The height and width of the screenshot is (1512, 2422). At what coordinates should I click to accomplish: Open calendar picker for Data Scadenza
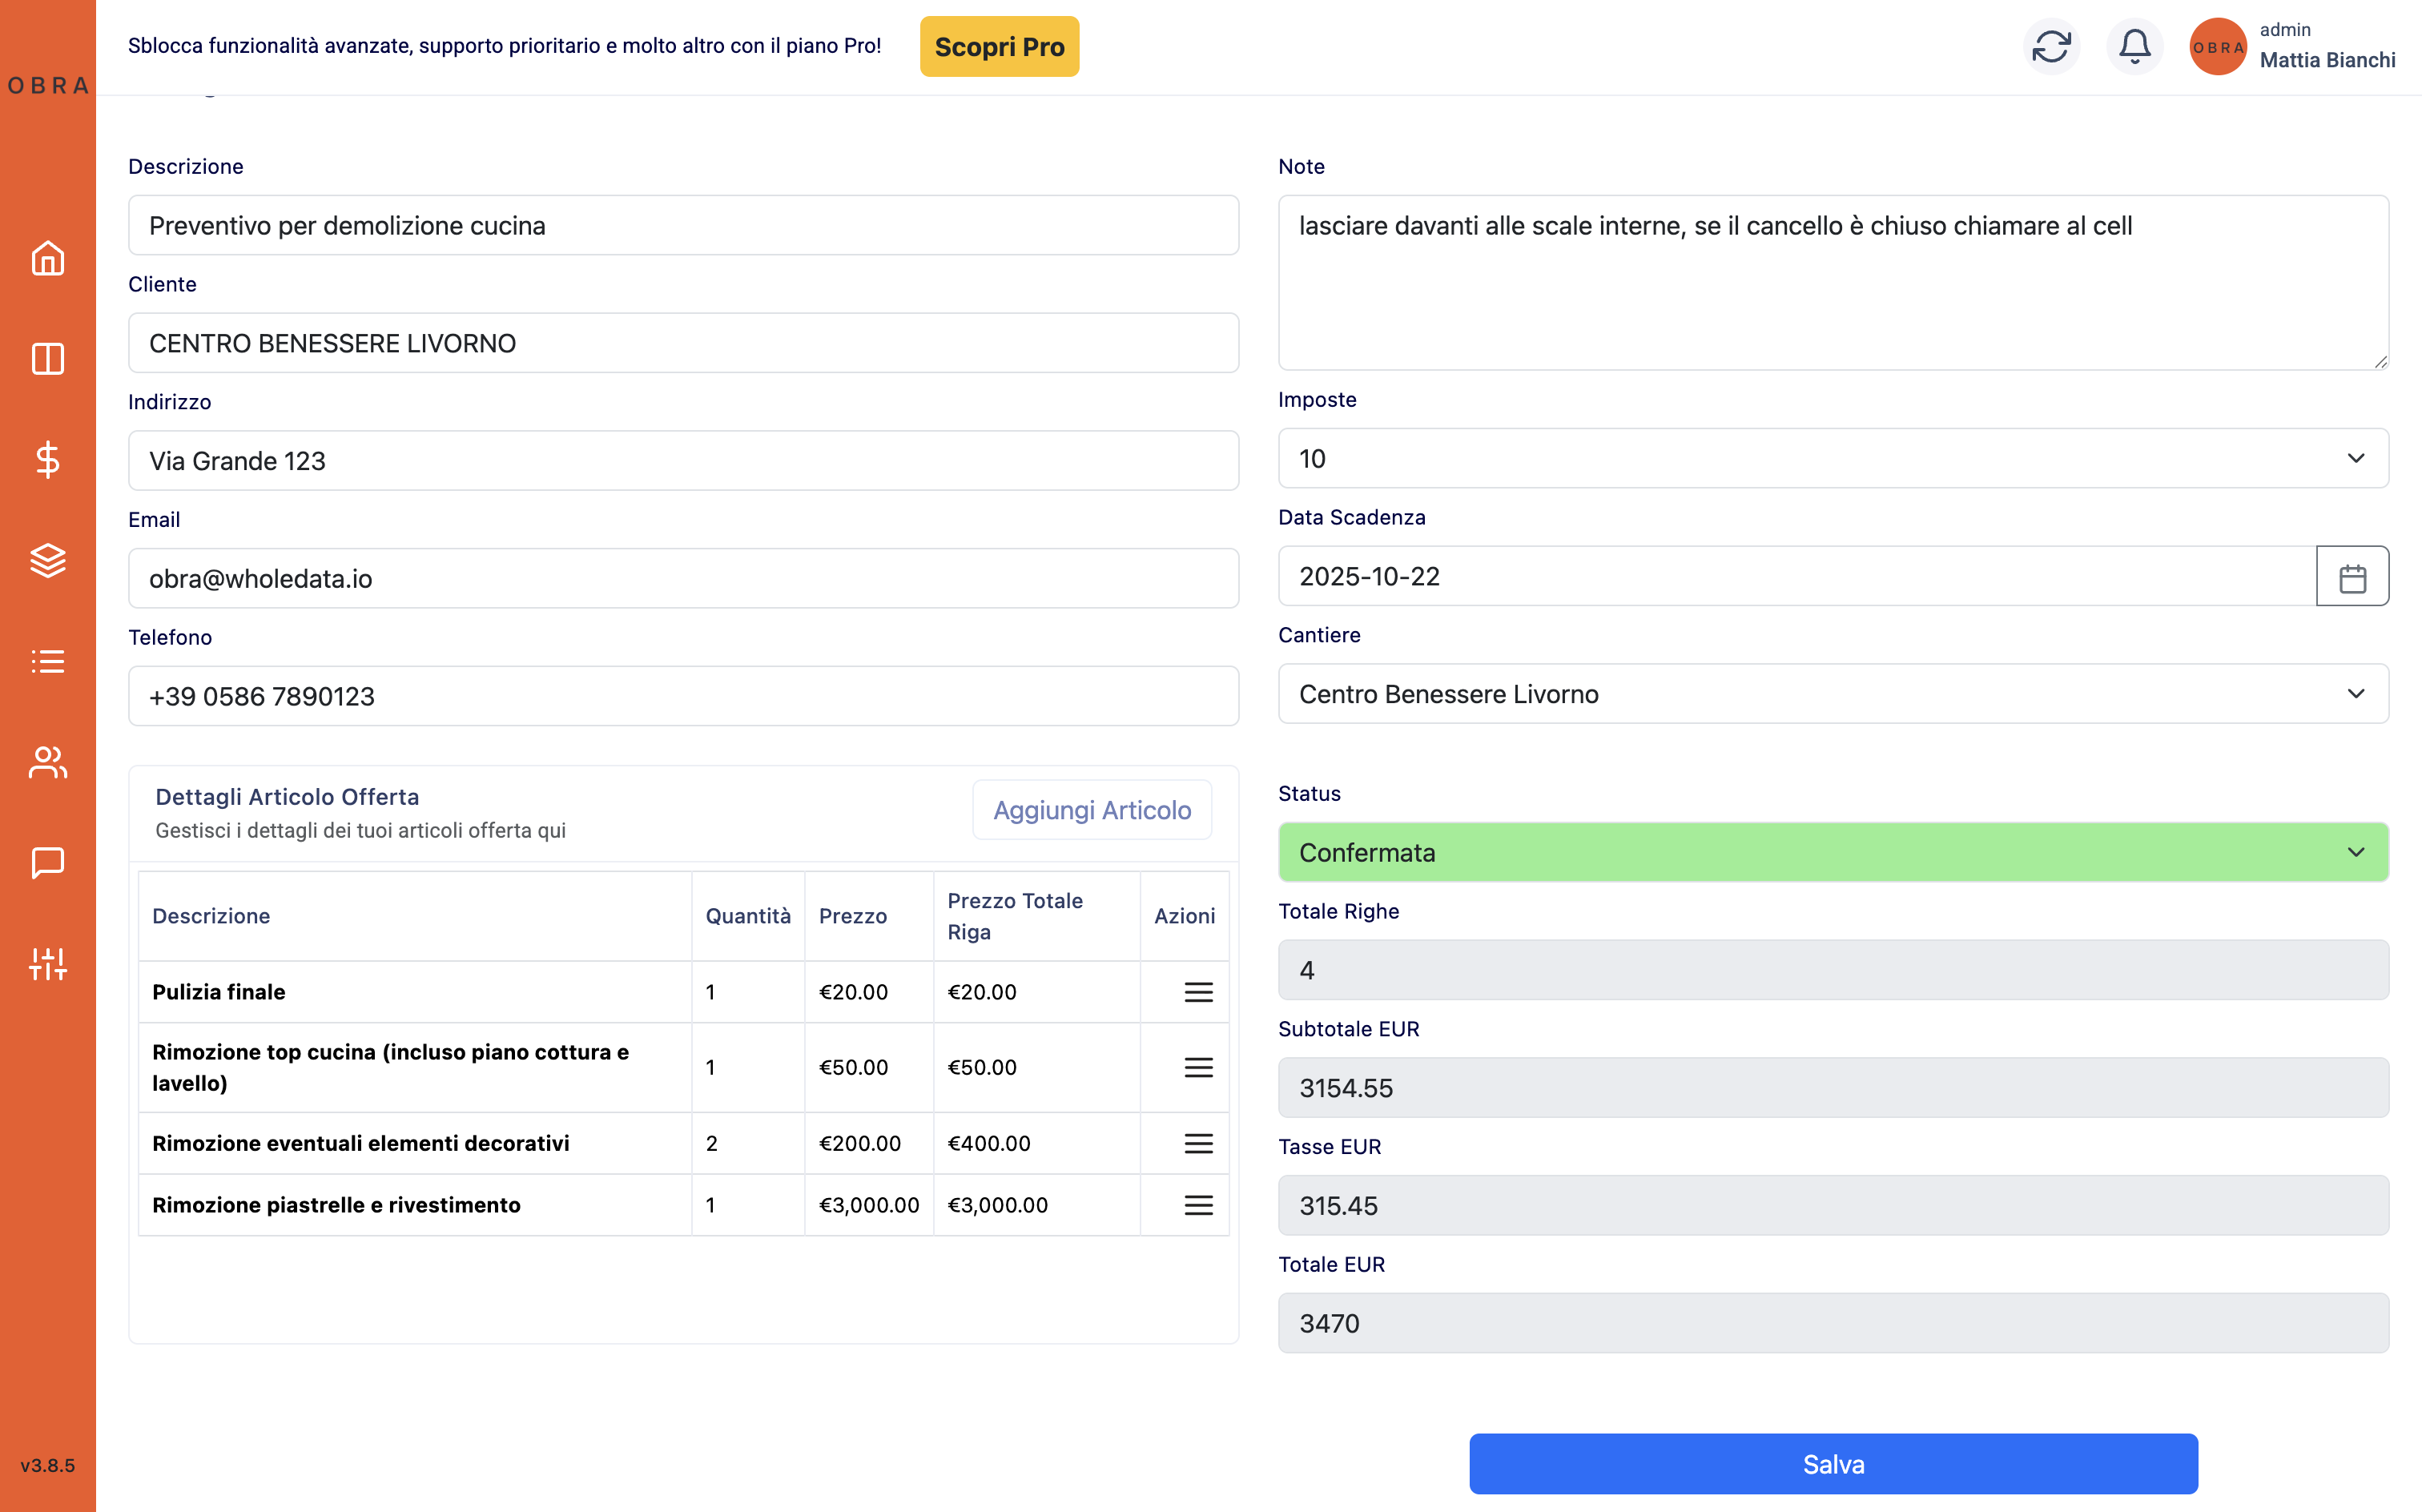pyautogui.click(x=2352, y=577)
